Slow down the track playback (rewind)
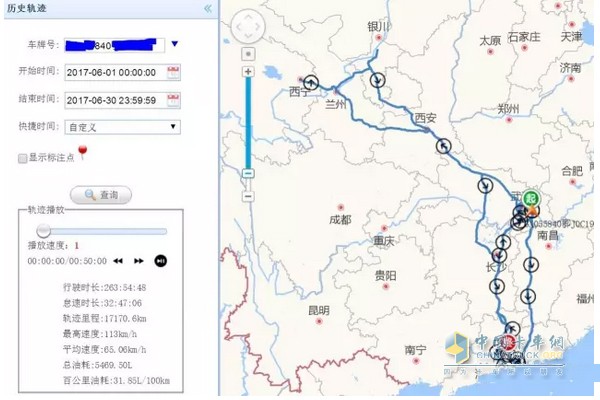 [x=117, y=261]
